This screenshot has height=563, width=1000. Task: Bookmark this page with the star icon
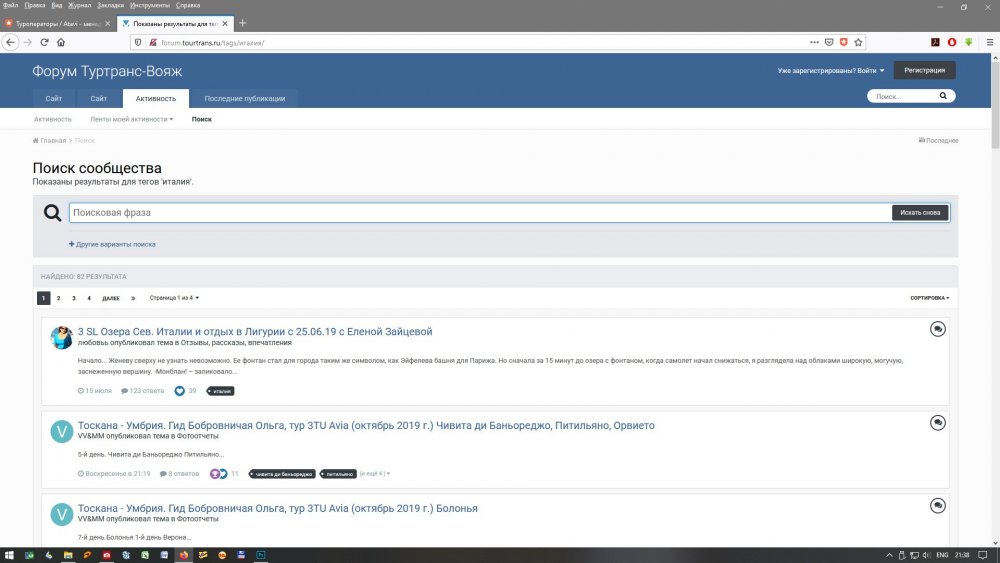859,42
